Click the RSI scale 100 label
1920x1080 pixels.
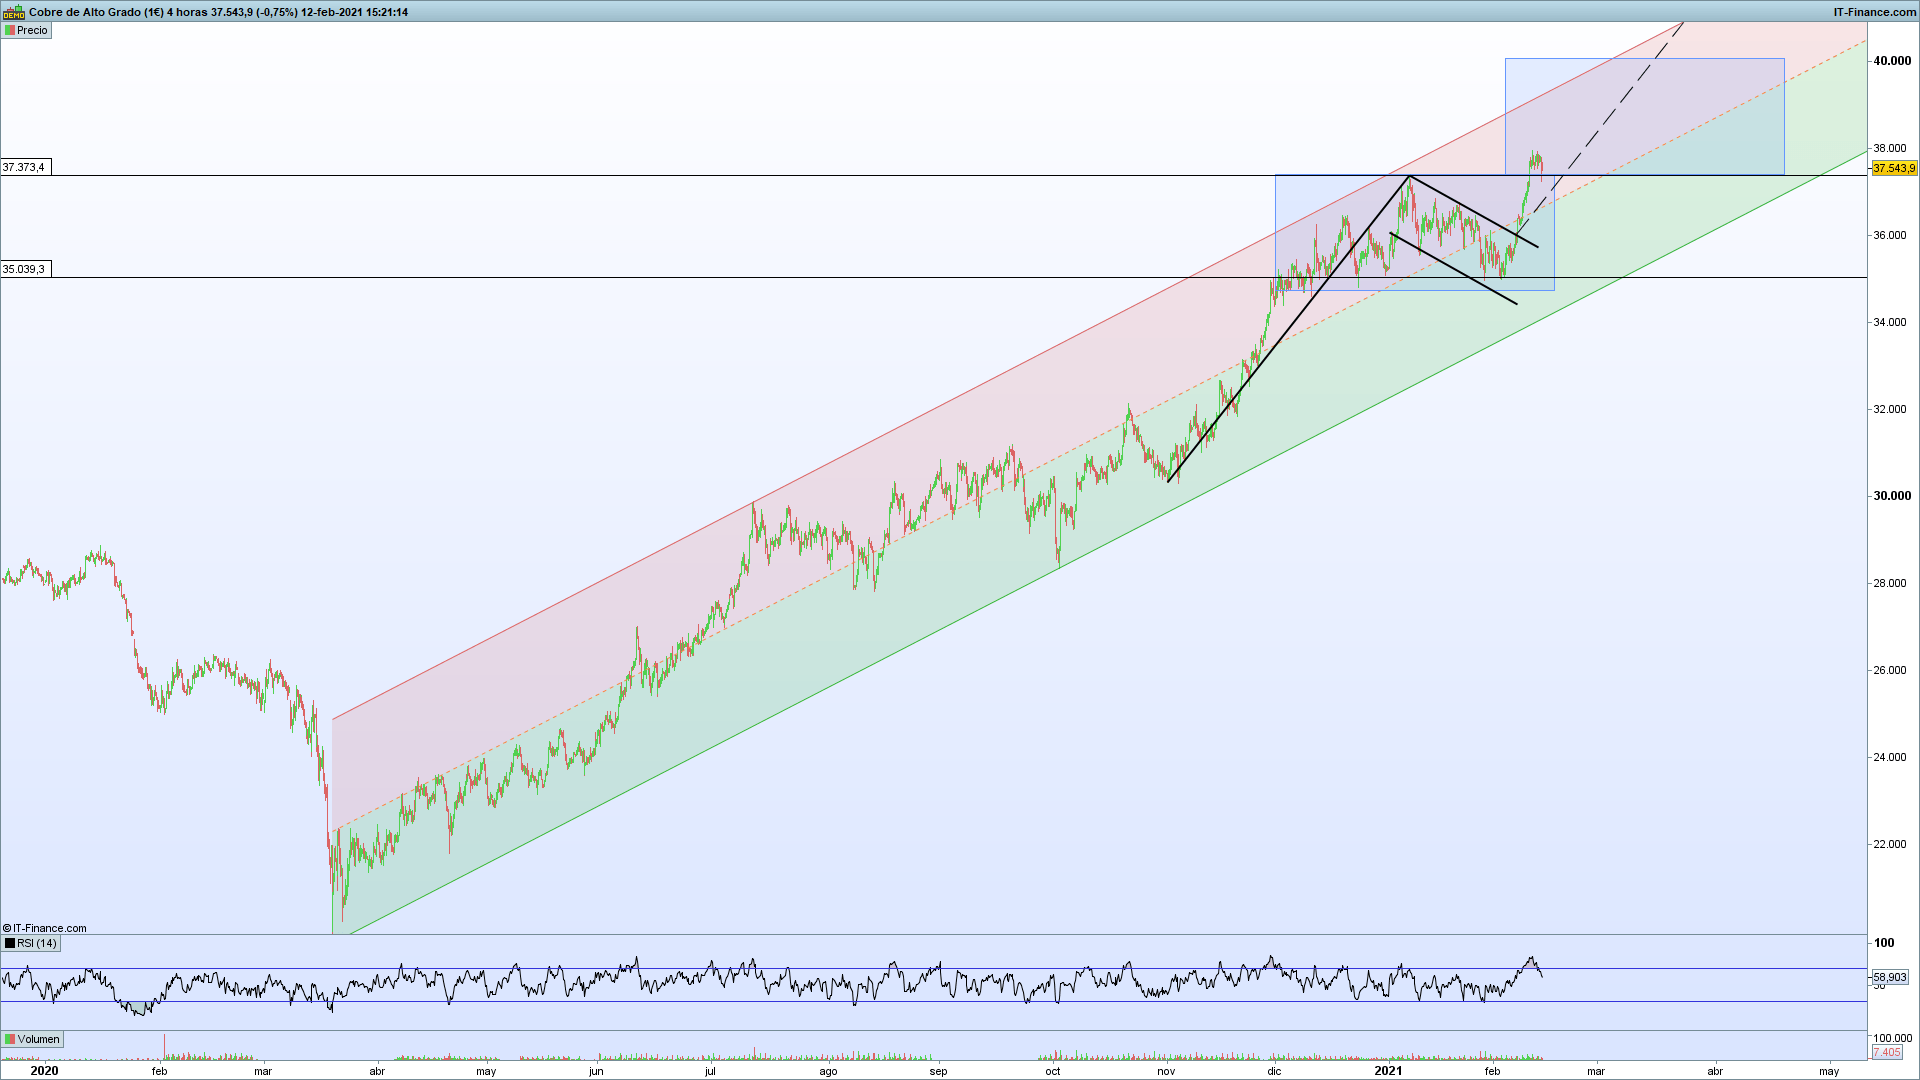(x=1884, y=943)
